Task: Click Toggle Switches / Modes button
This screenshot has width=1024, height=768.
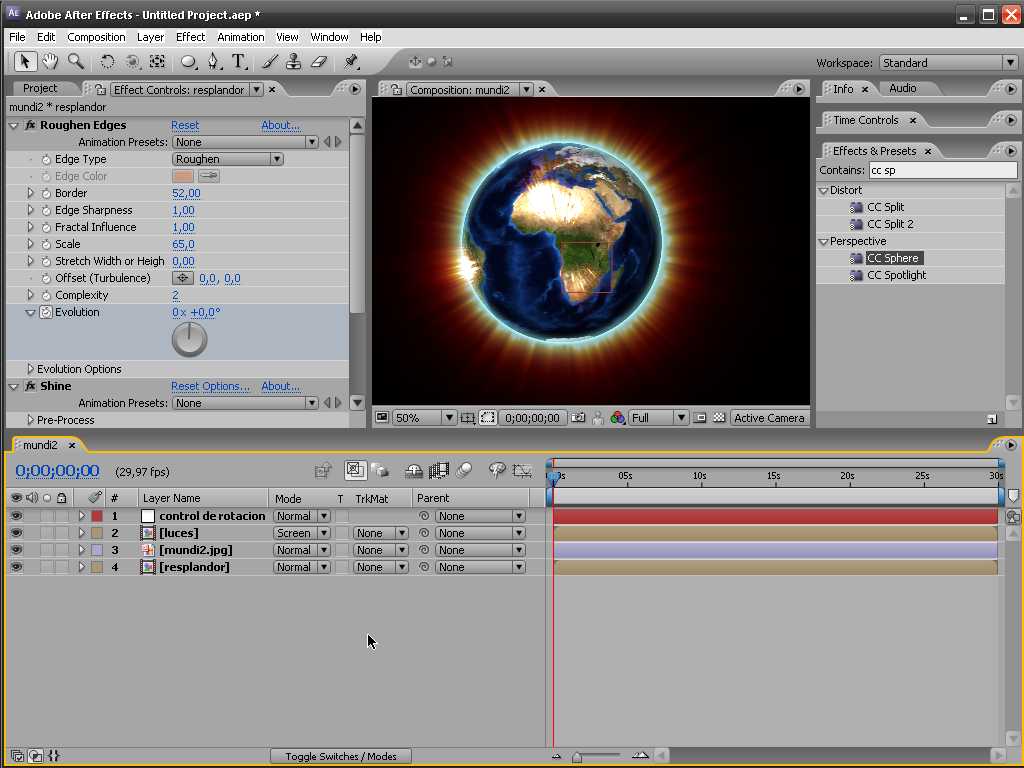Action: (x=340, y=756)
